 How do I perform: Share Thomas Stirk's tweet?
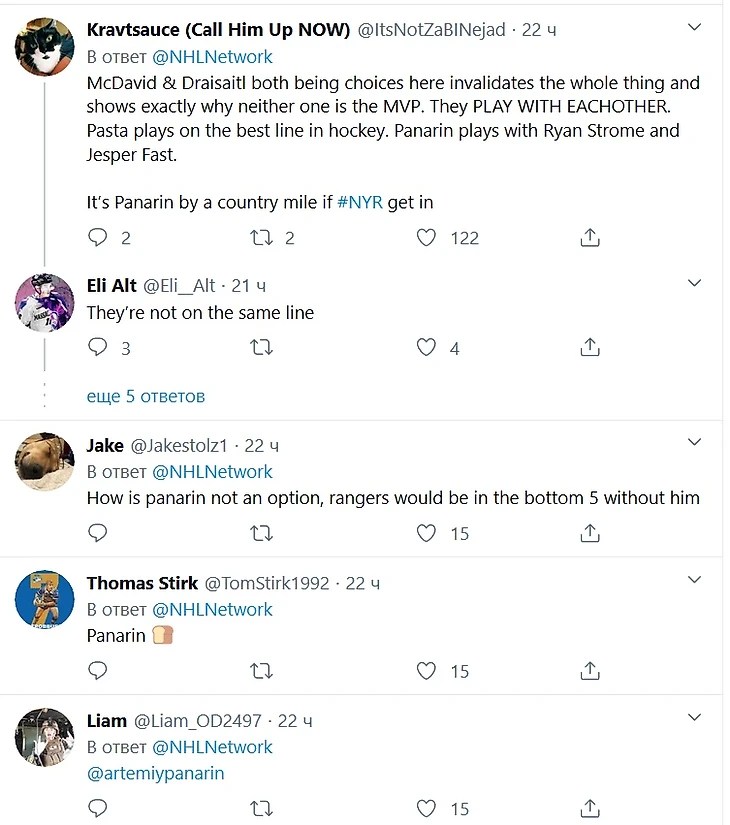[590, 671]
